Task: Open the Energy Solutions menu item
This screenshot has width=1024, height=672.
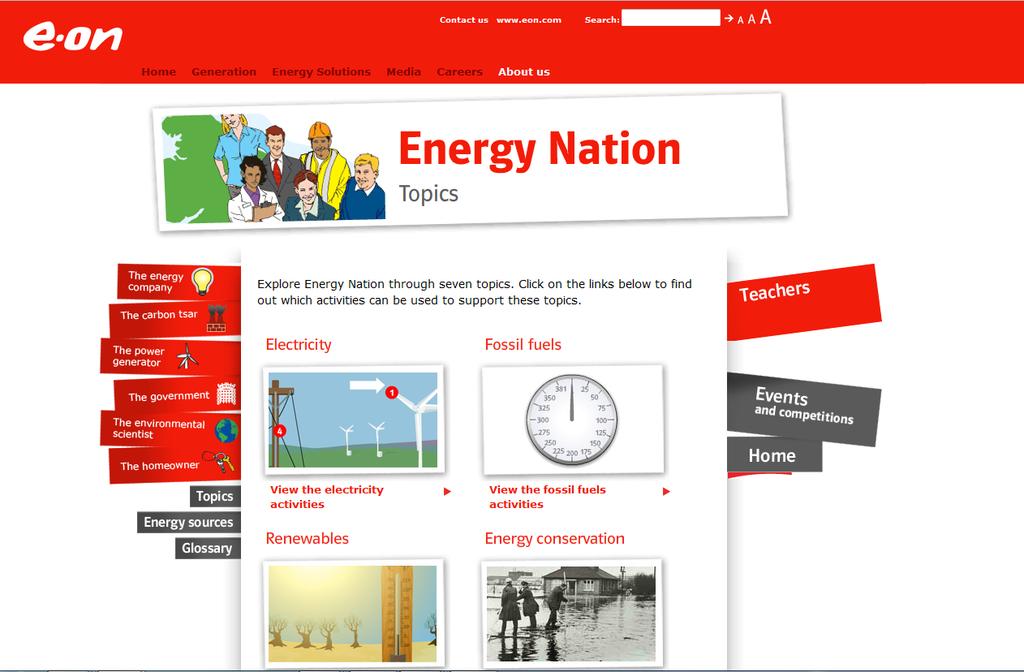Action: coord(321,72)
